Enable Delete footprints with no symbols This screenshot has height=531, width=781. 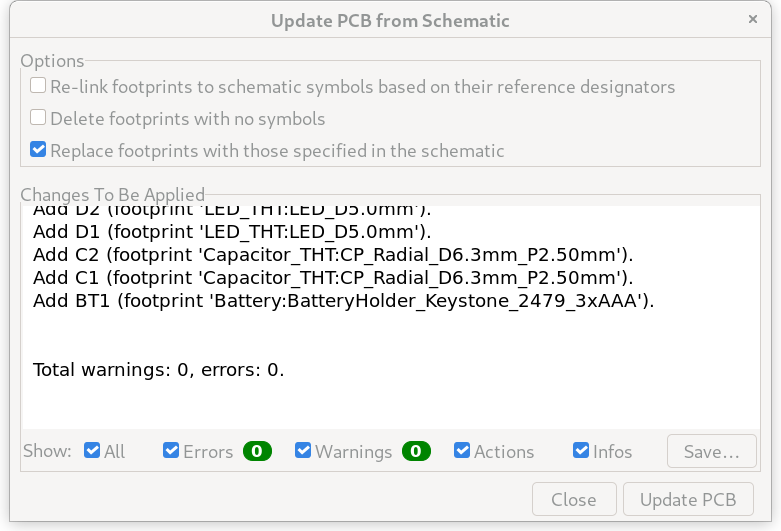point(38,118)
